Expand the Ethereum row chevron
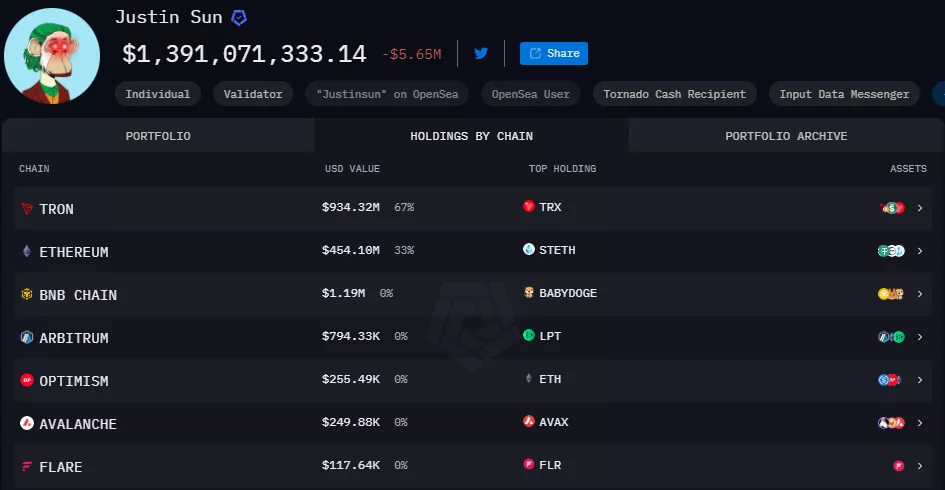 [920, 251]
